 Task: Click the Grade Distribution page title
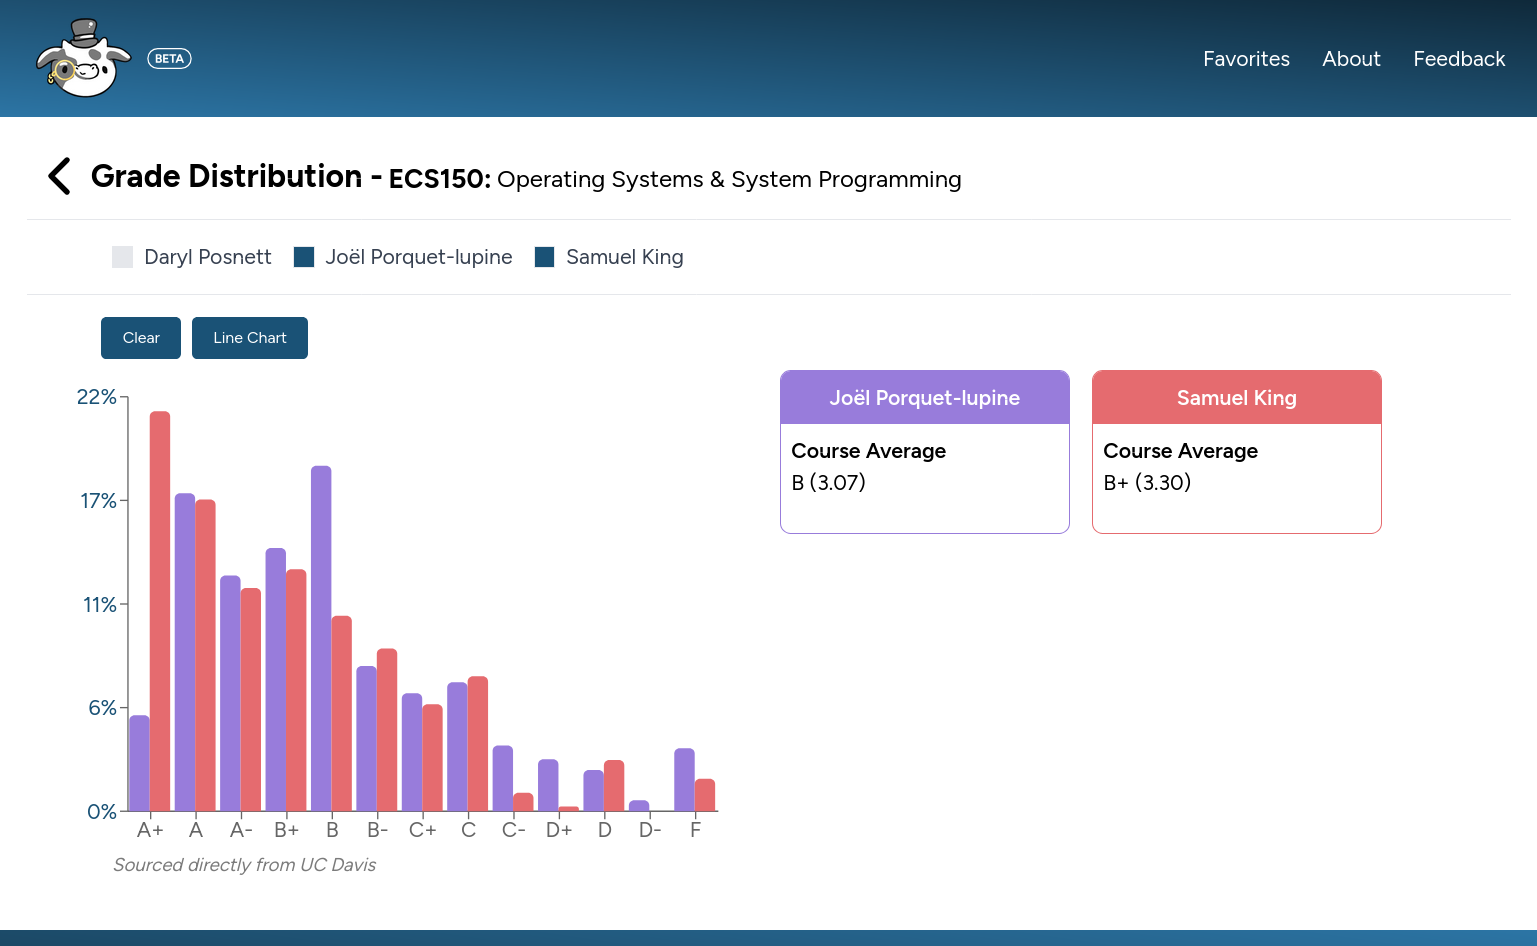(x=226, y=177)
